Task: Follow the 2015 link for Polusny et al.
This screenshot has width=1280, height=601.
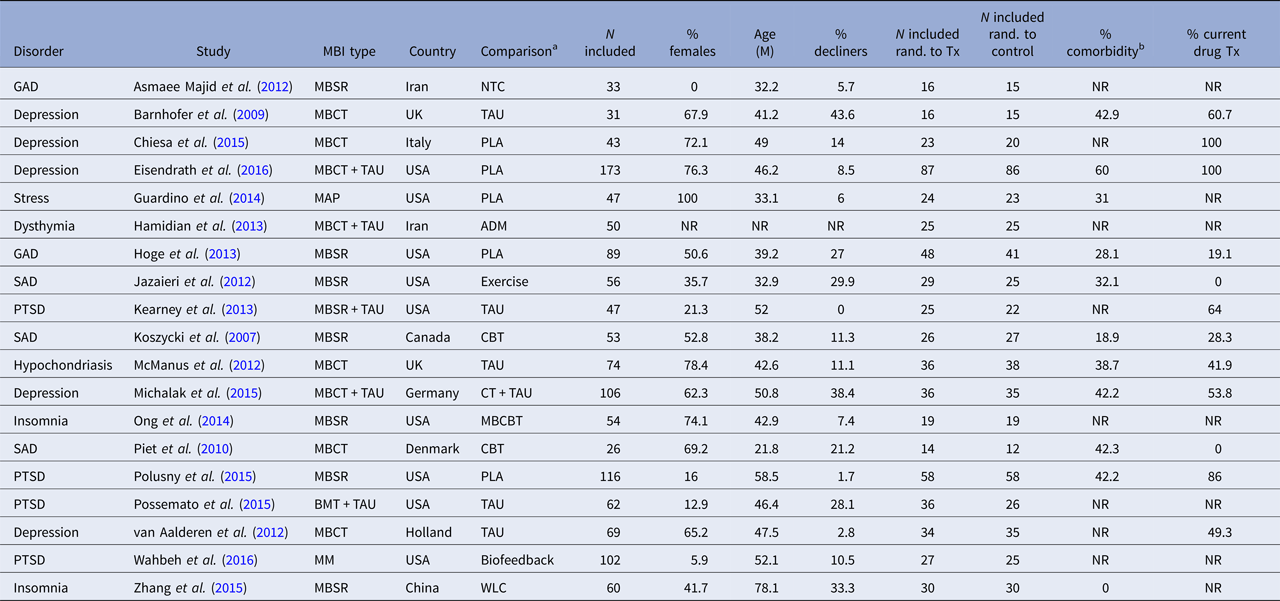Action: tap(240, 477)
